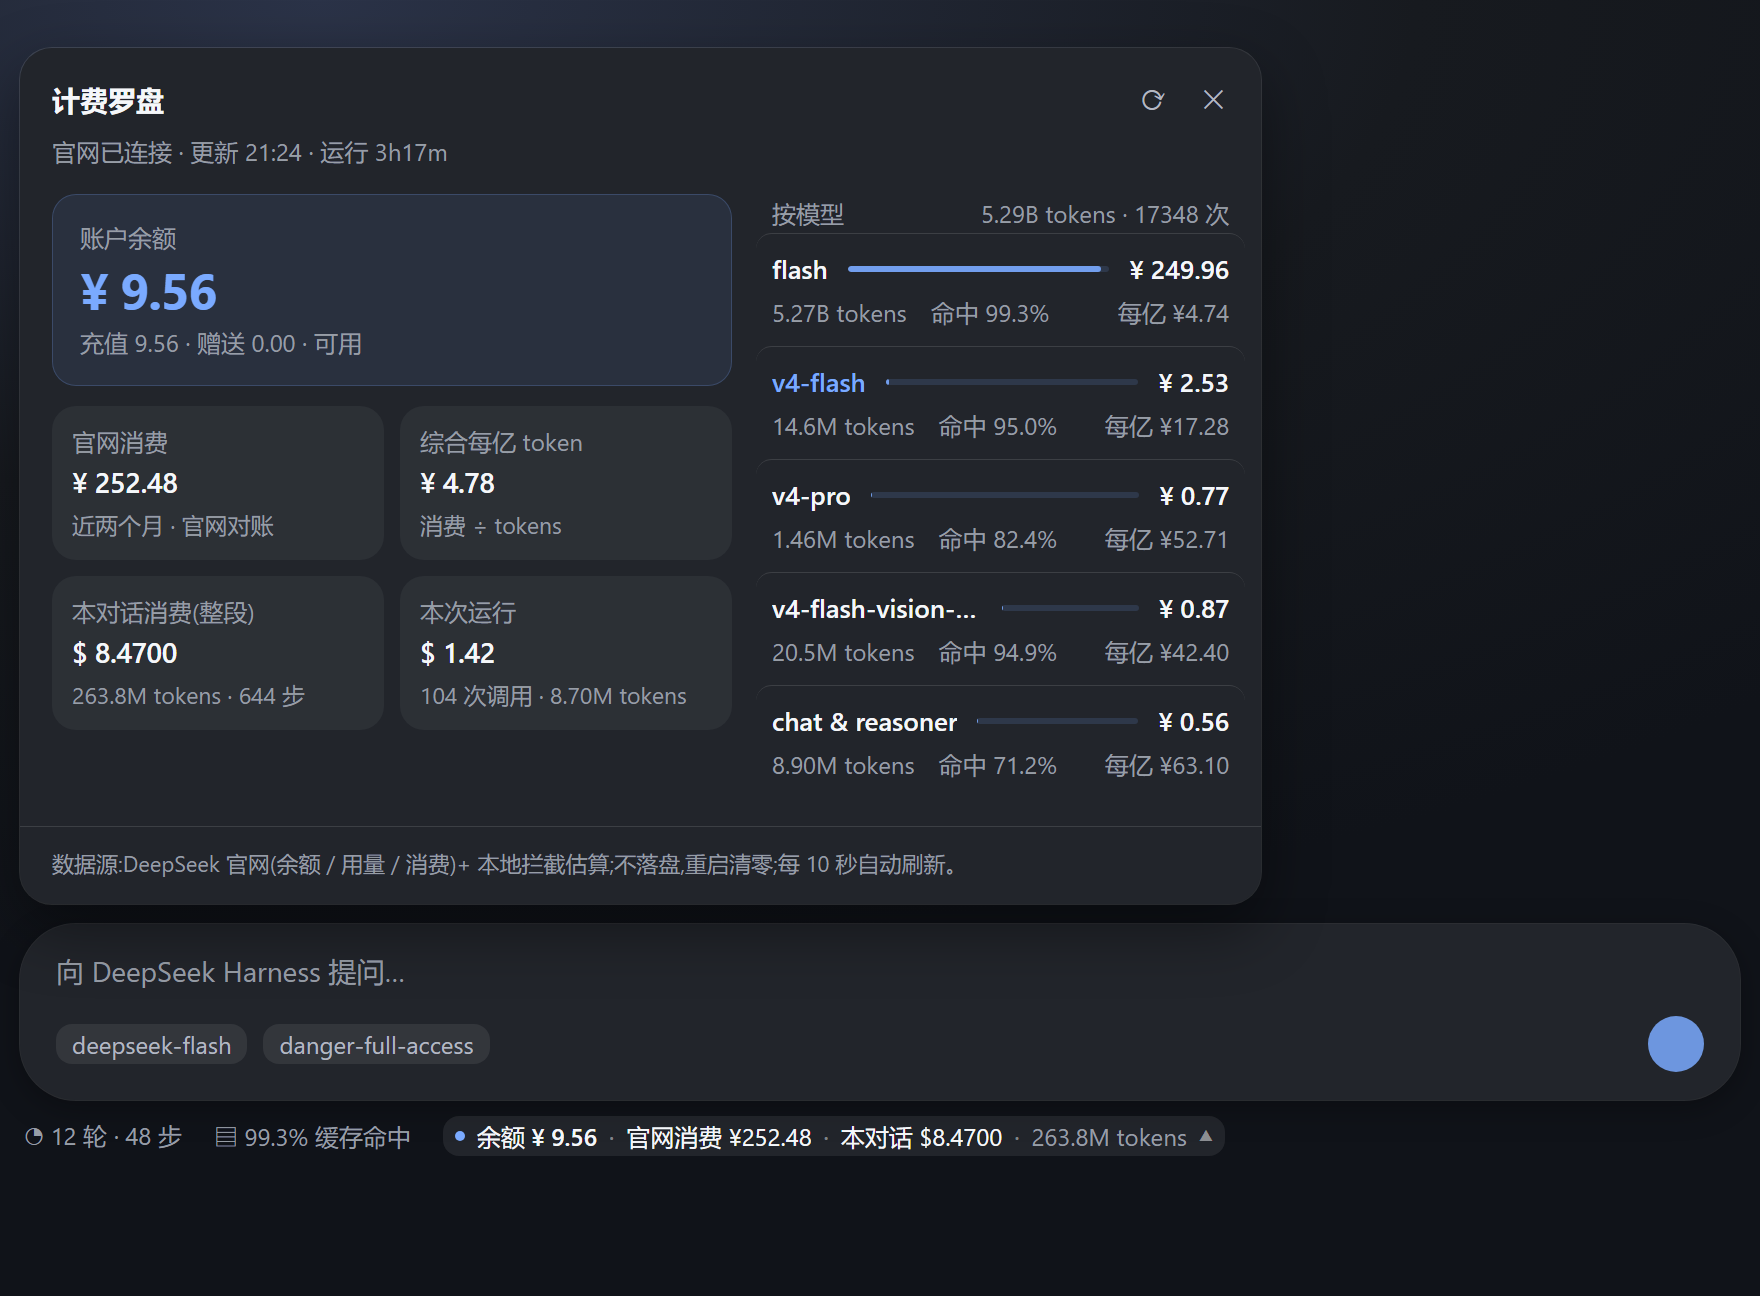
Task: Click the $ 1.42 run cost
Action: (x=457, y=653)
